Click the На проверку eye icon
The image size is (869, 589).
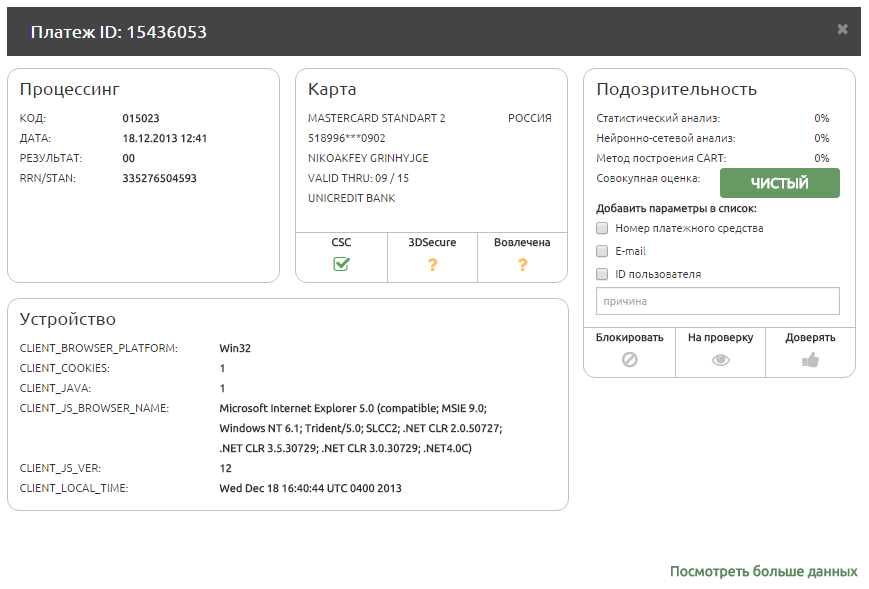tap(720, 360)
